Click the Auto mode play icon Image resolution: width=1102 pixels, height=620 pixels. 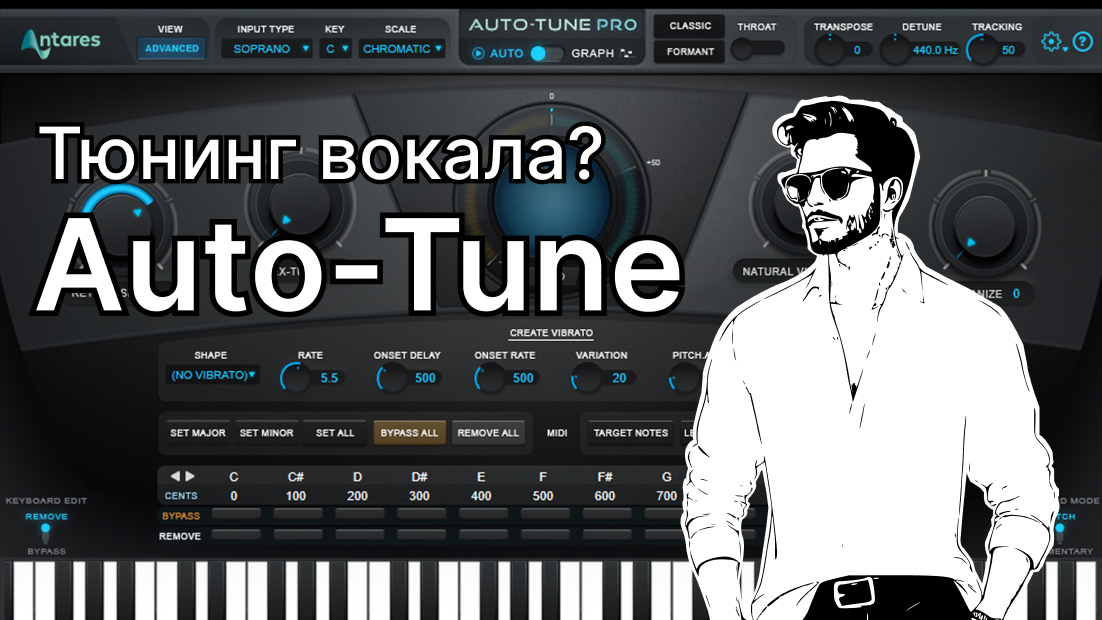478,53
